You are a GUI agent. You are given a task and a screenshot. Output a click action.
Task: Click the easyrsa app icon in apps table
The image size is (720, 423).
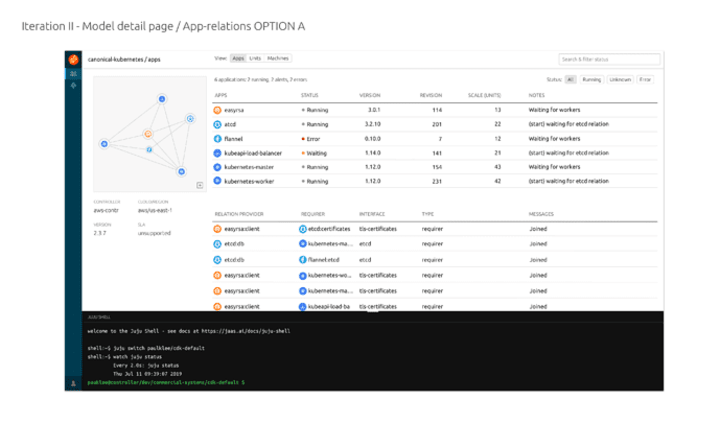218,110
